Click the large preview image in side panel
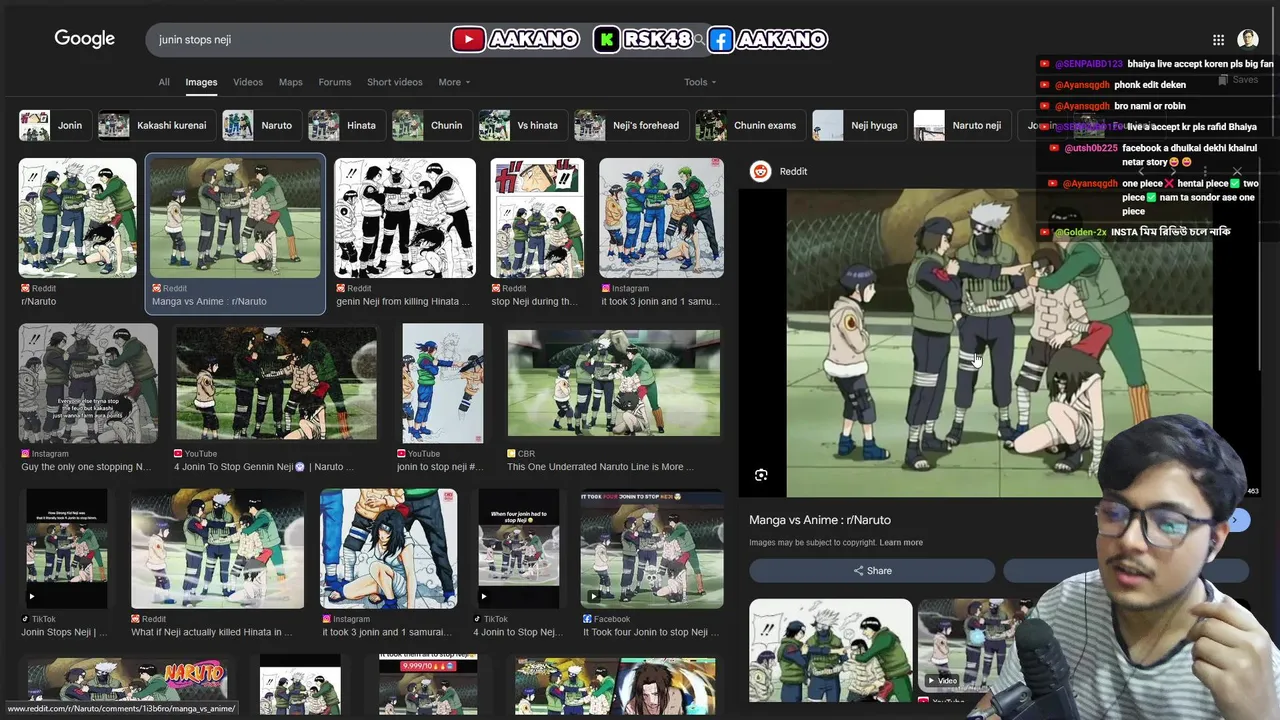1280x720 pixels. [999, 343]
